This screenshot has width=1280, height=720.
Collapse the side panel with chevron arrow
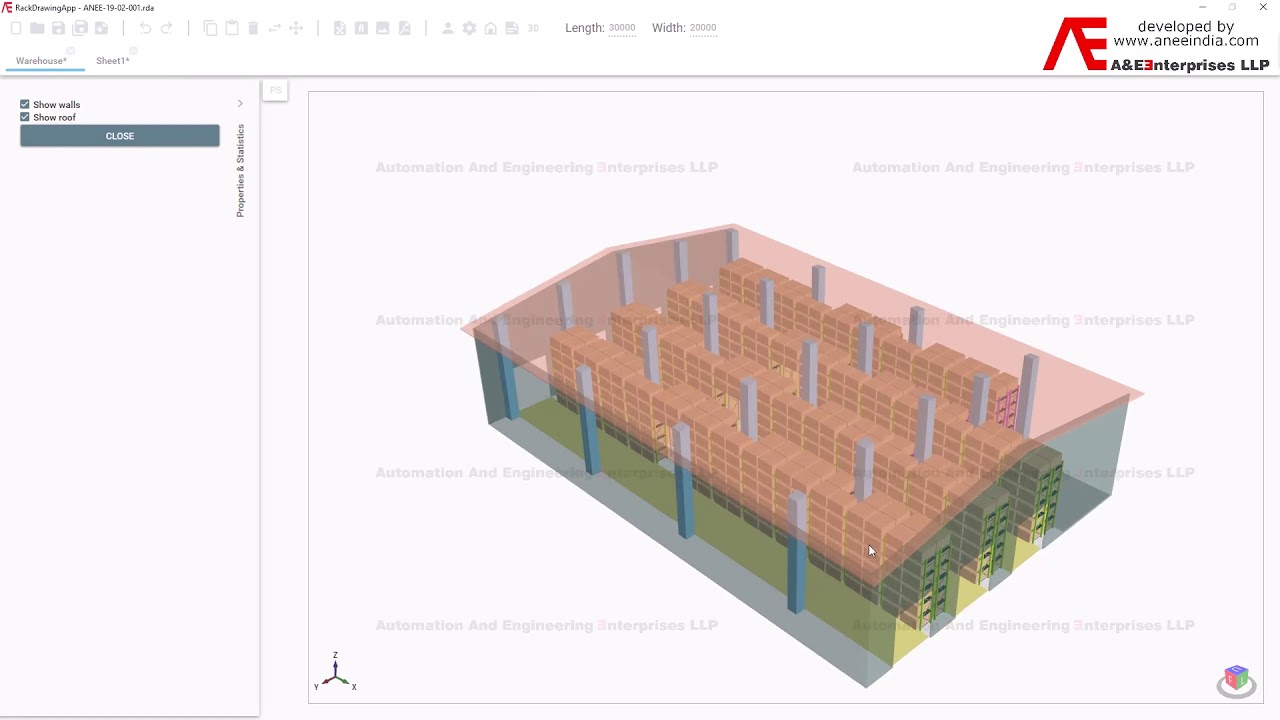tap(240, 104)
